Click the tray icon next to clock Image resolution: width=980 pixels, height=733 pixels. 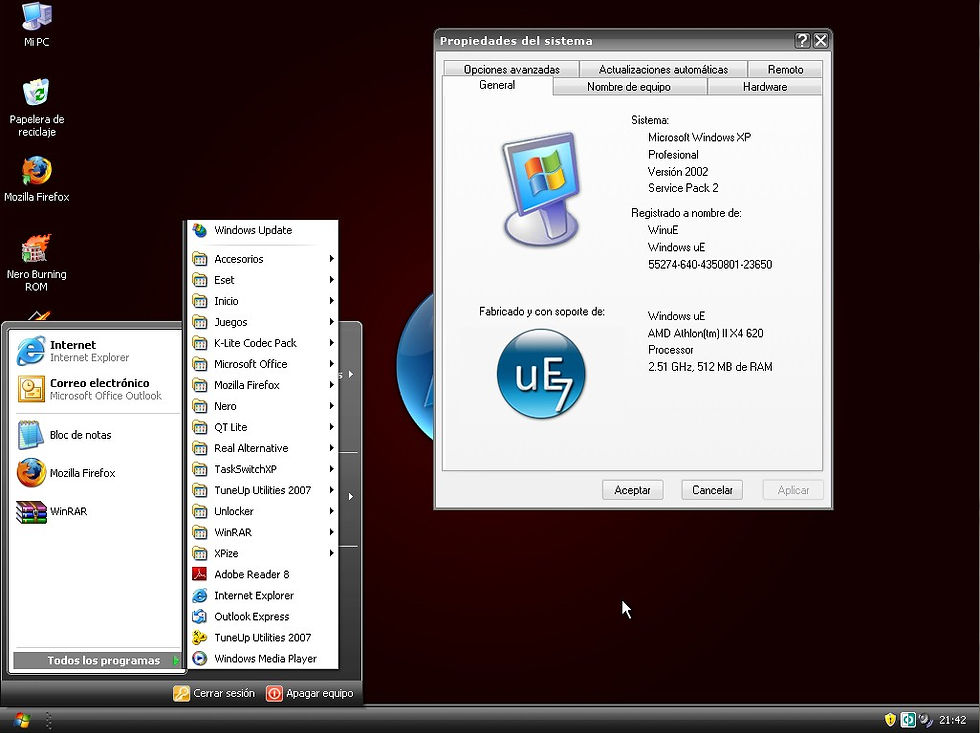pos(926,721)
